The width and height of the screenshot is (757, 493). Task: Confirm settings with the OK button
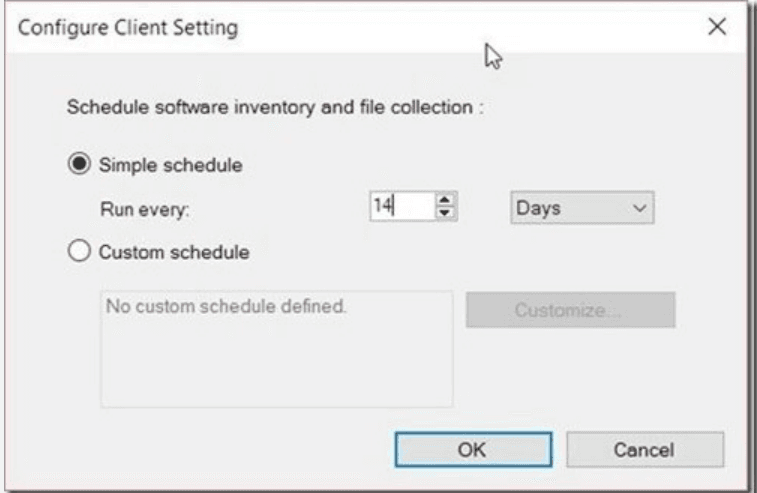[x=471, y=450]
